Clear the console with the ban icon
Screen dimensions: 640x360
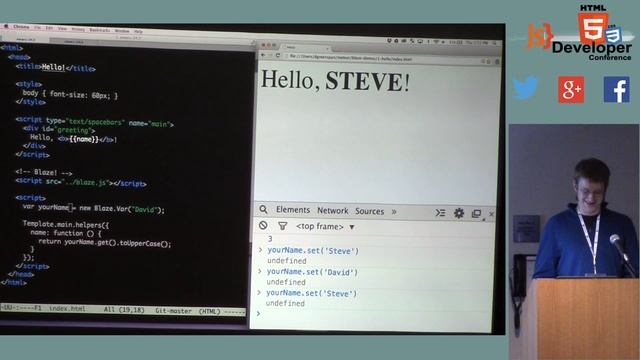(x=263, y=225)
